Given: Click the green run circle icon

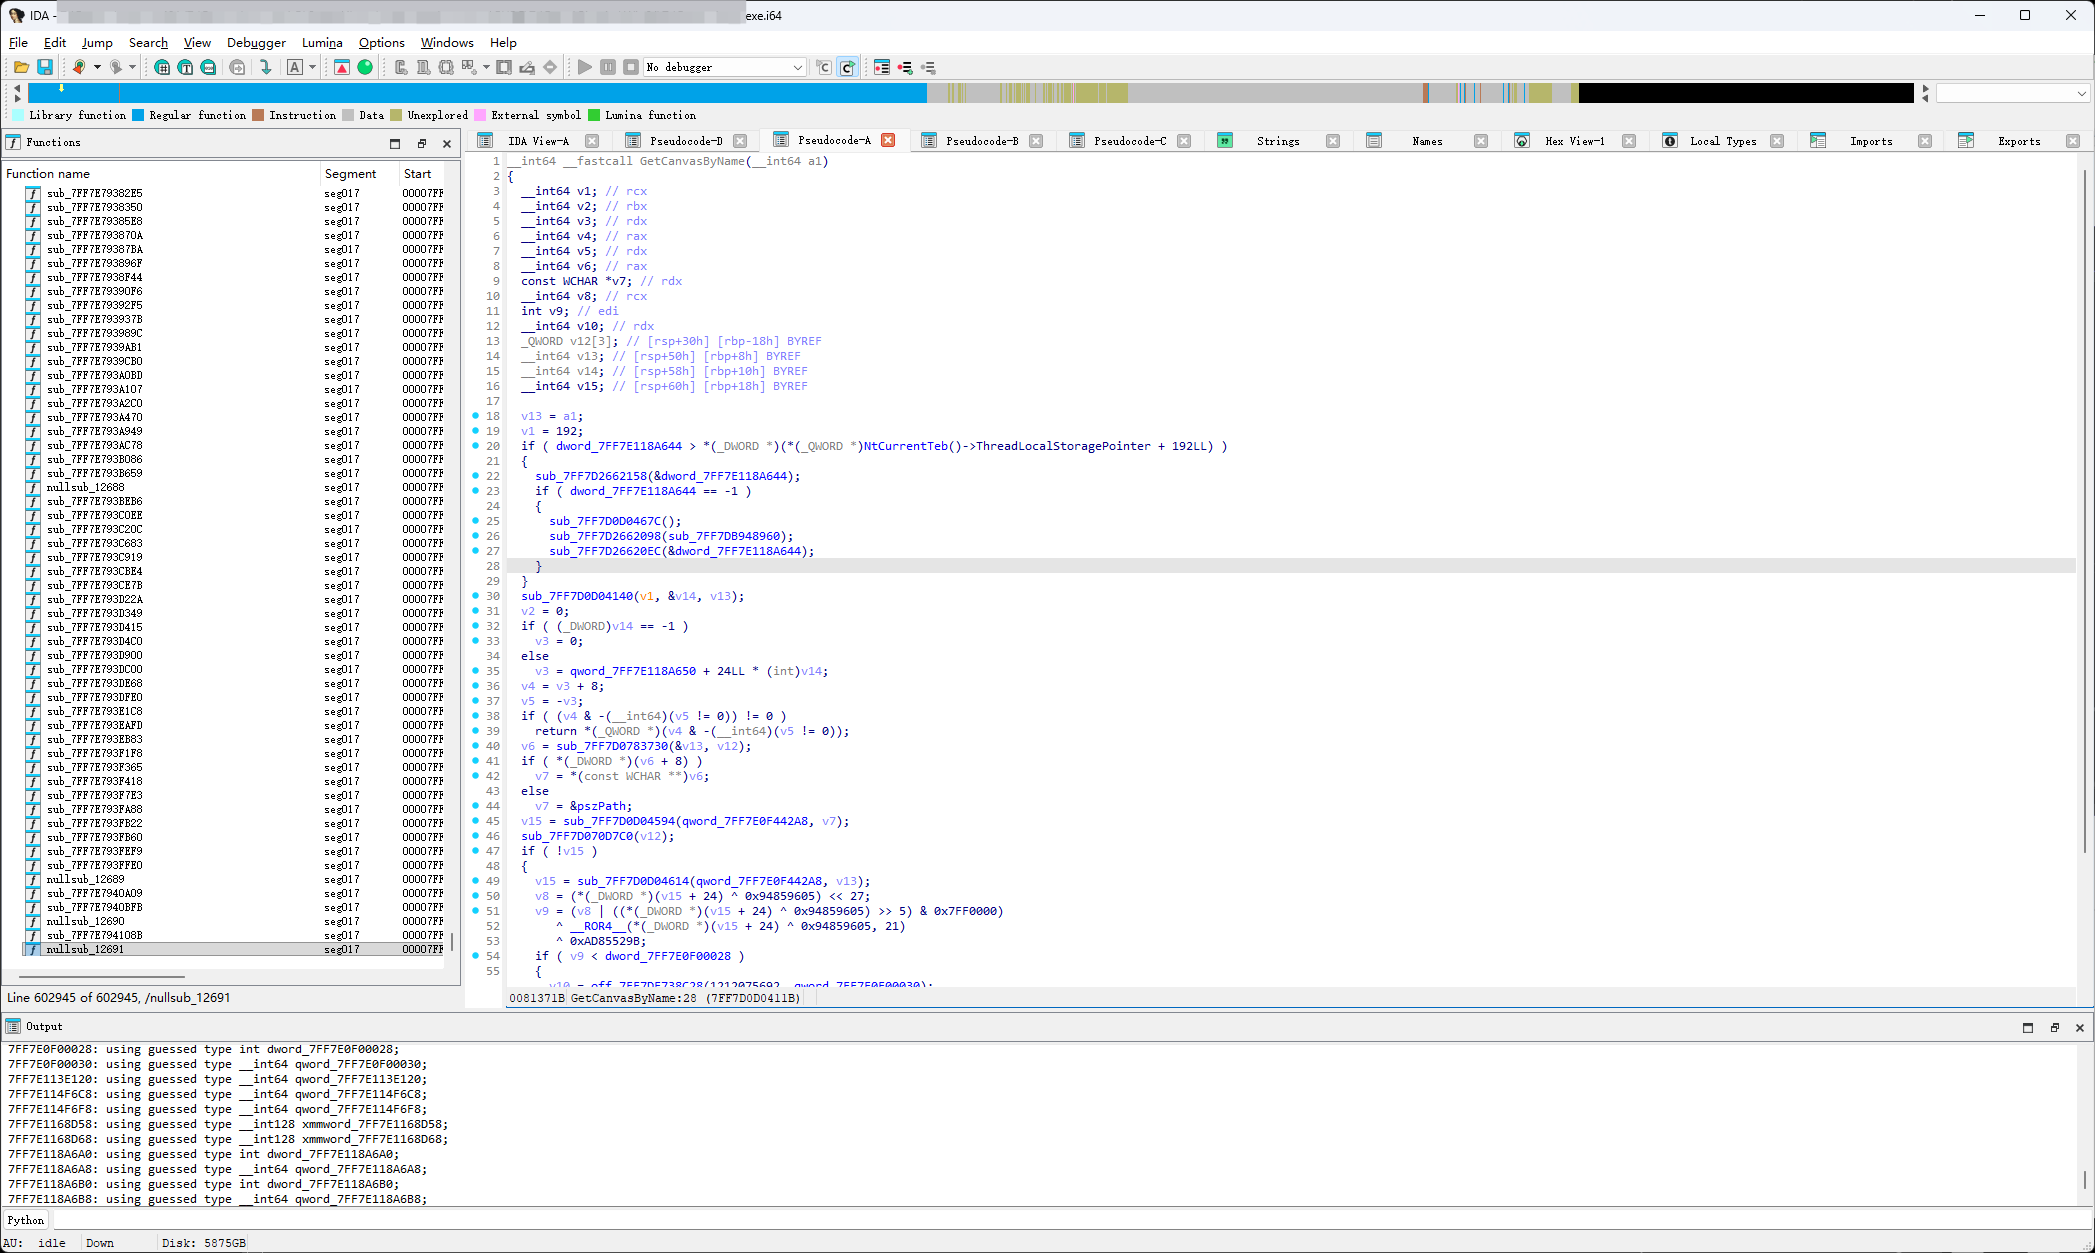Looking at the screenshot, I should pyautogui.click(x=365, y=67).
